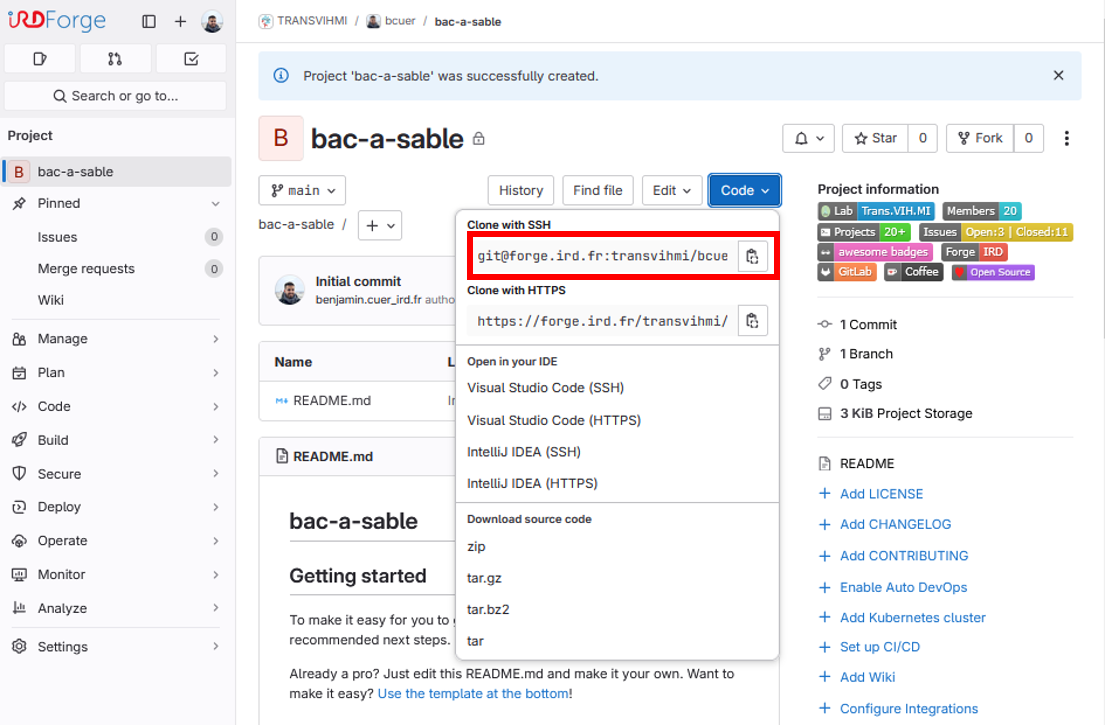Star the bac-a-sable project

pyautogui.click(x=875, y=138)
